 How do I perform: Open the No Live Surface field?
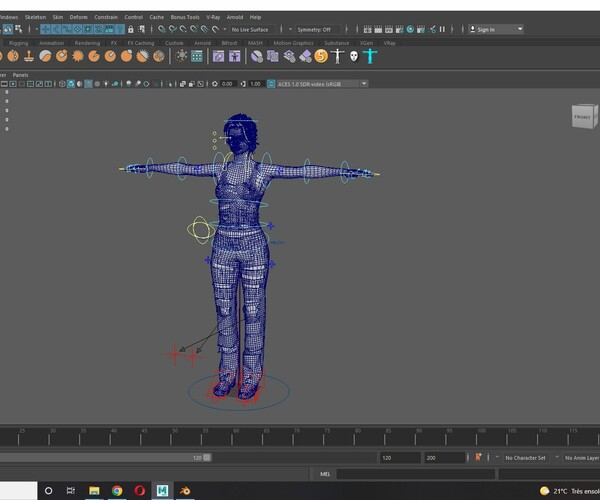point(252,29)
